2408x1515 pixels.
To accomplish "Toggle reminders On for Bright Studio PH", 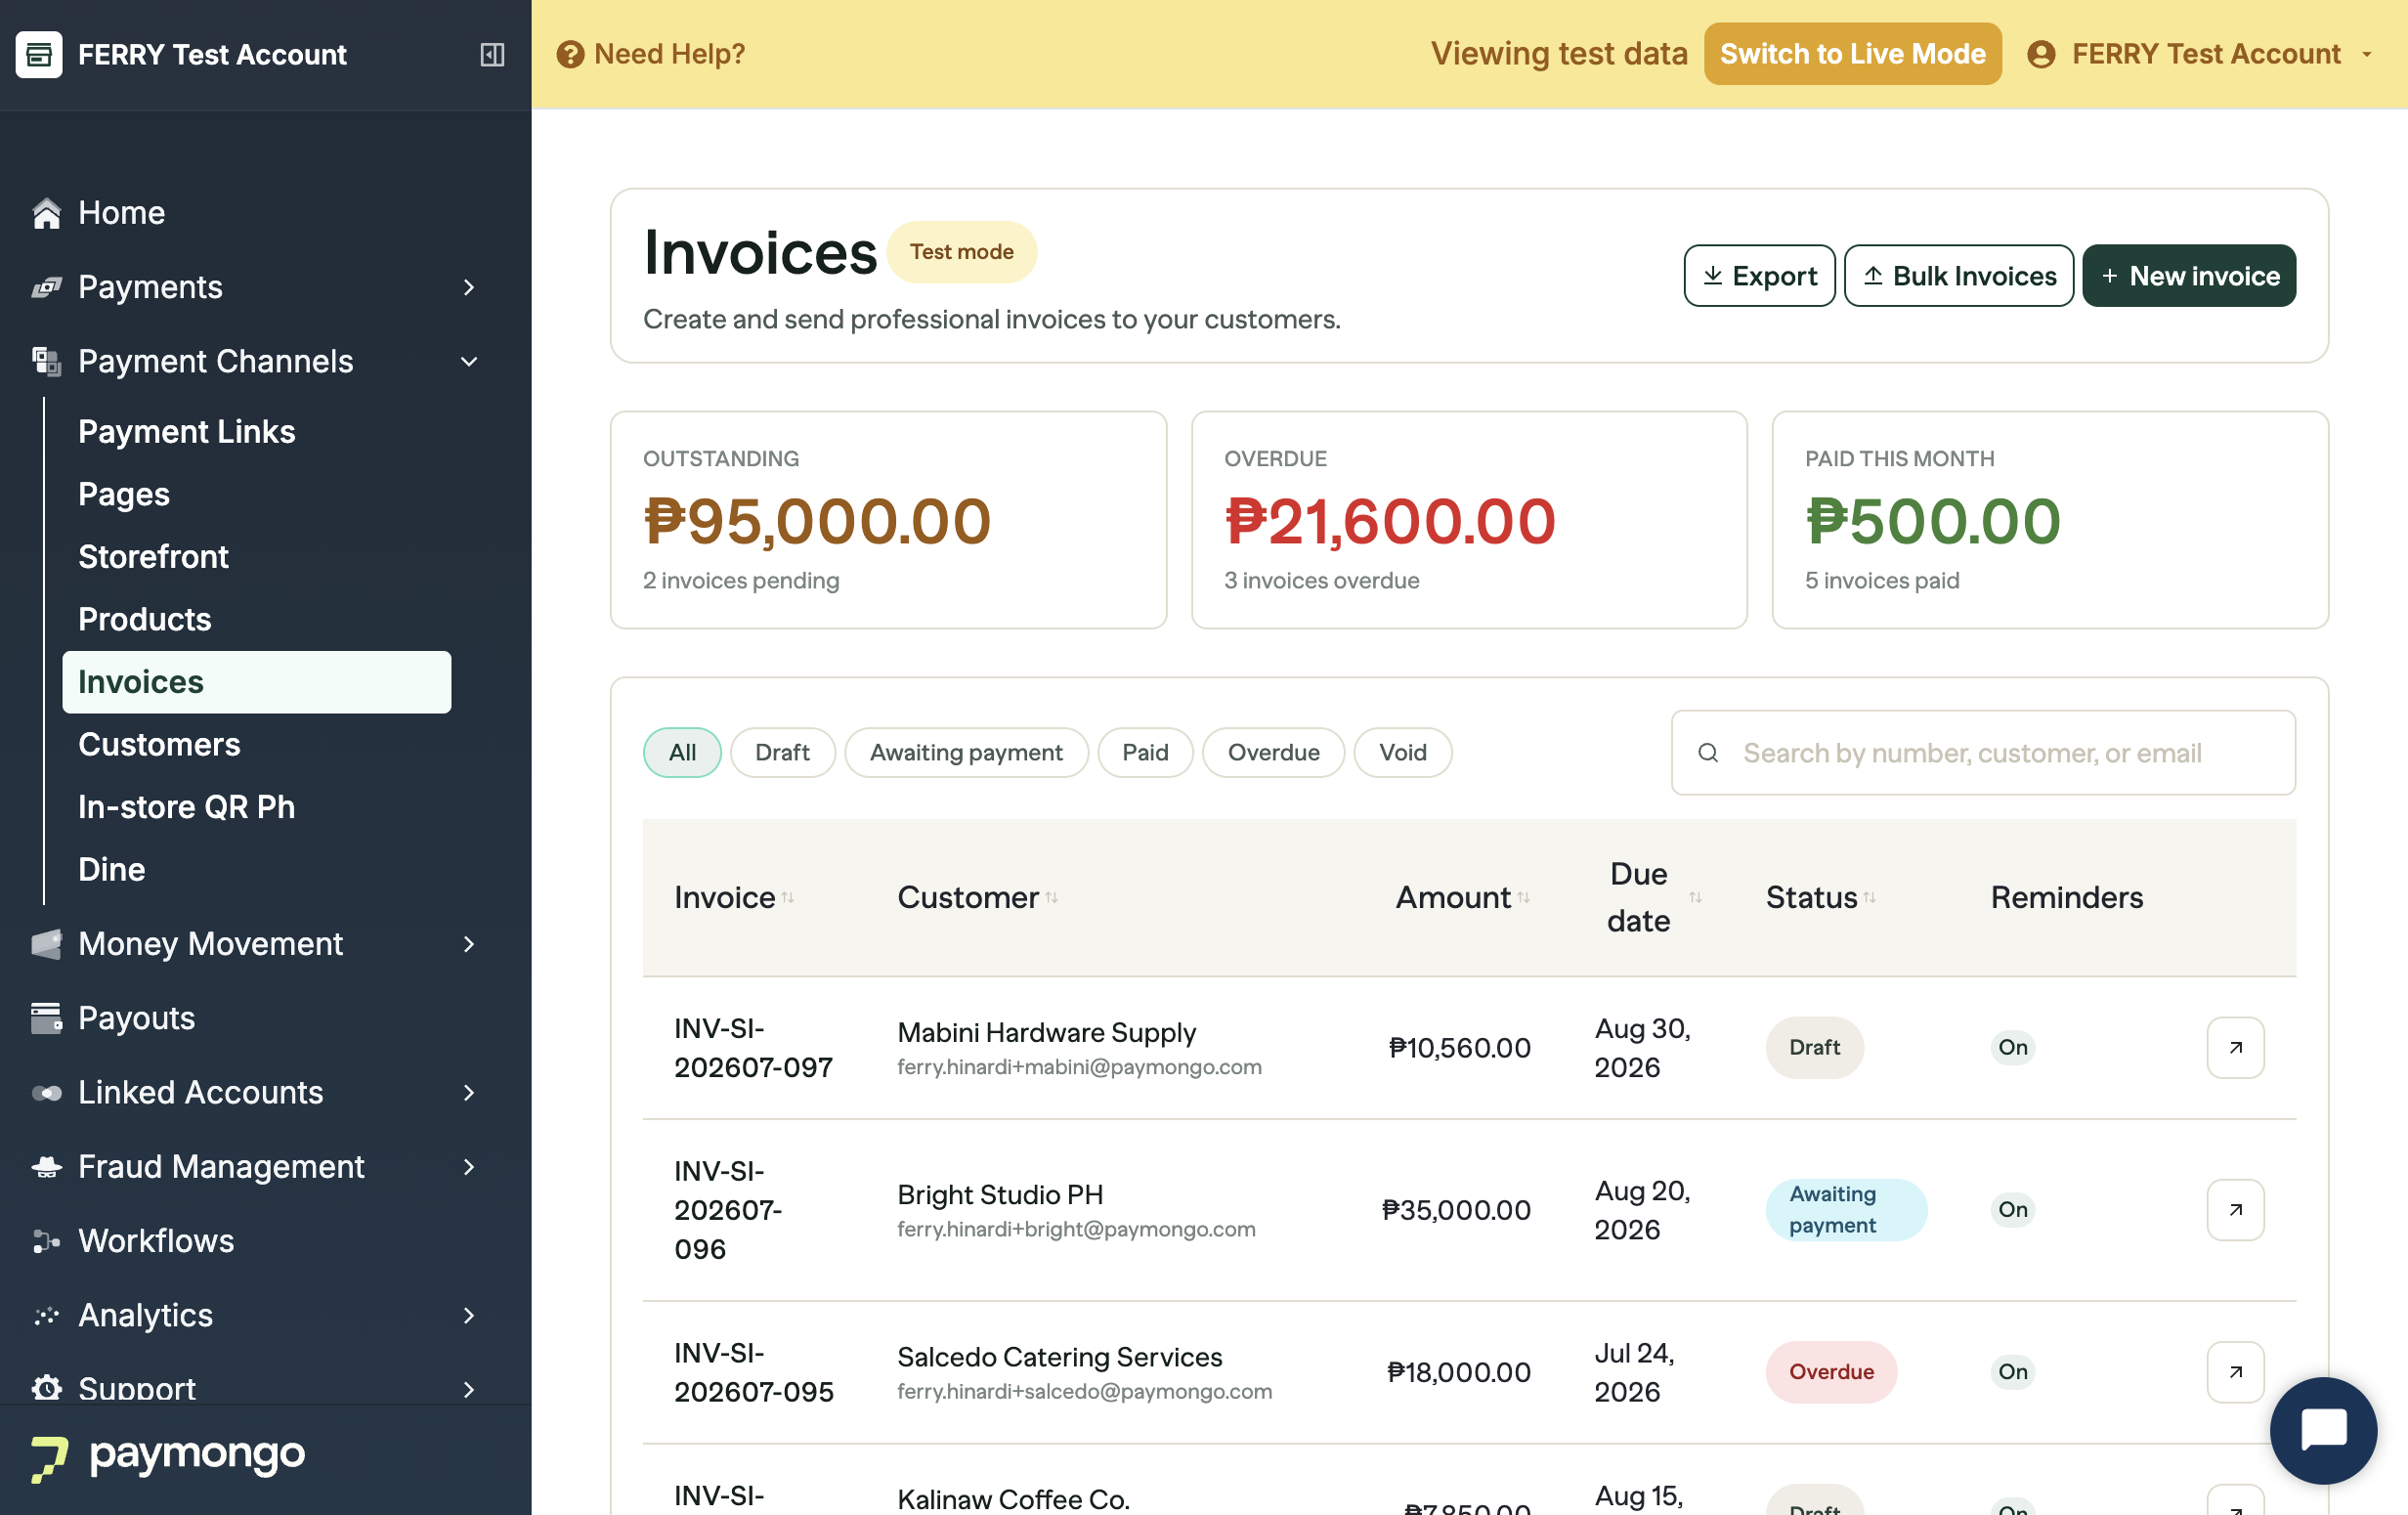I will pos(2013,1210).
